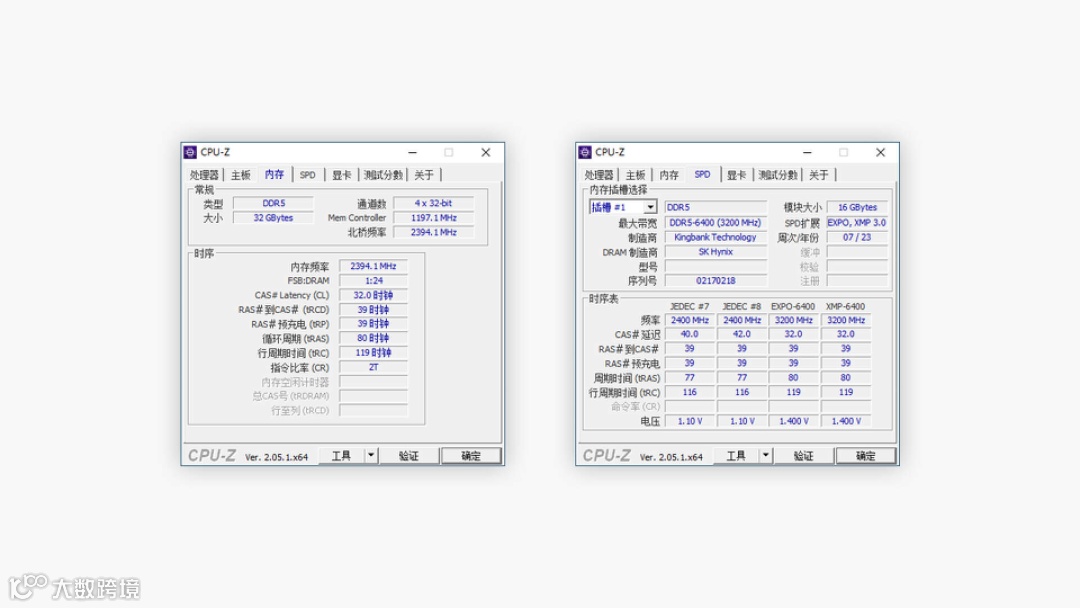Open 主板 tab in right CPU-Z window

(635, 175)
